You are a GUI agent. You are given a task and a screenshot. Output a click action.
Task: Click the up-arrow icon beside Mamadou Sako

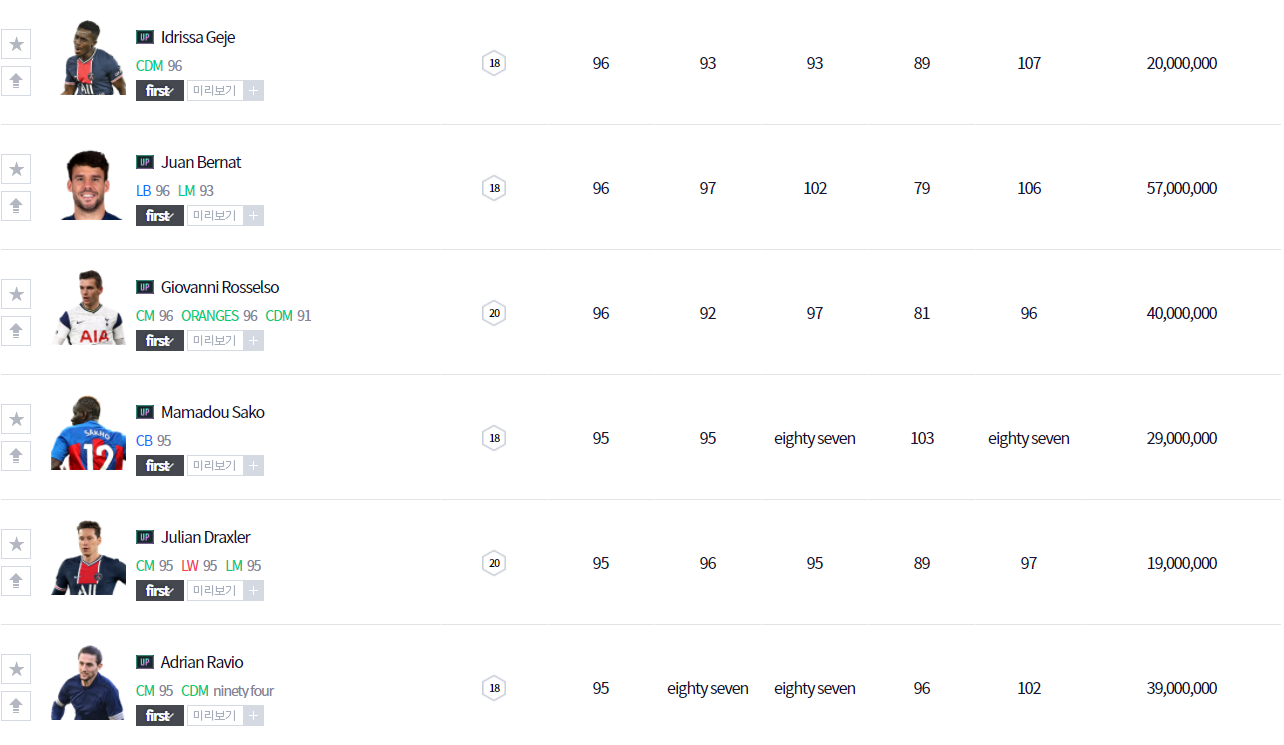tap(16, 456)
